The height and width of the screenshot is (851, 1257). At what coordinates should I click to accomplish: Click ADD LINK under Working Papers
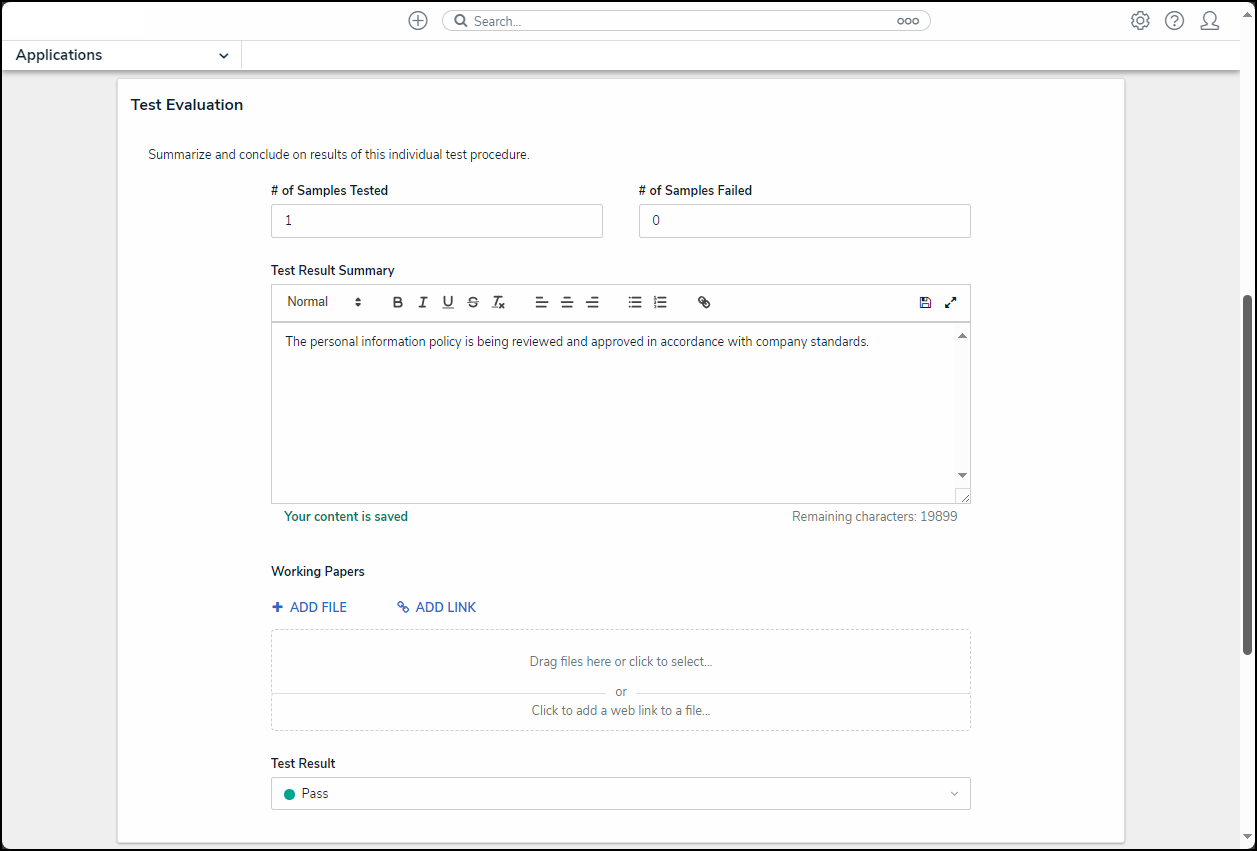tap(437, 607)
